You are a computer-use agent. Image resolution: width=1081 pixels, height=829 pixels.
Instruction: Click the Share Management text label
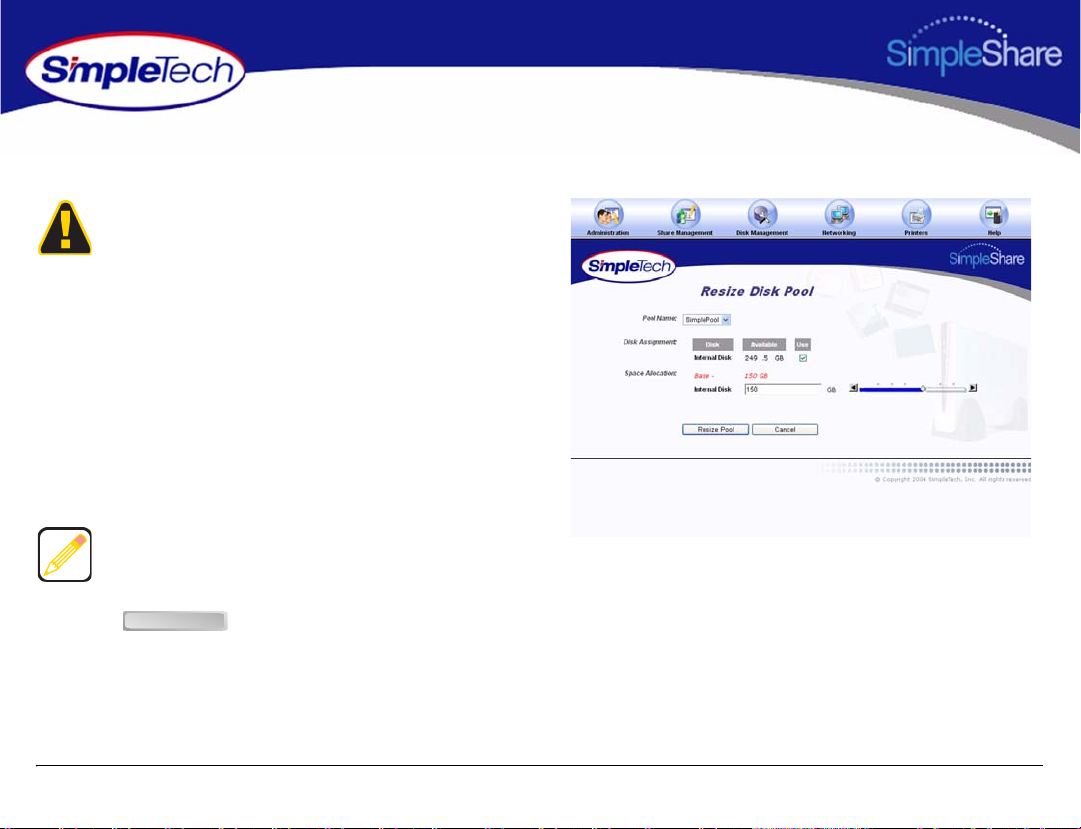[685, 233]
